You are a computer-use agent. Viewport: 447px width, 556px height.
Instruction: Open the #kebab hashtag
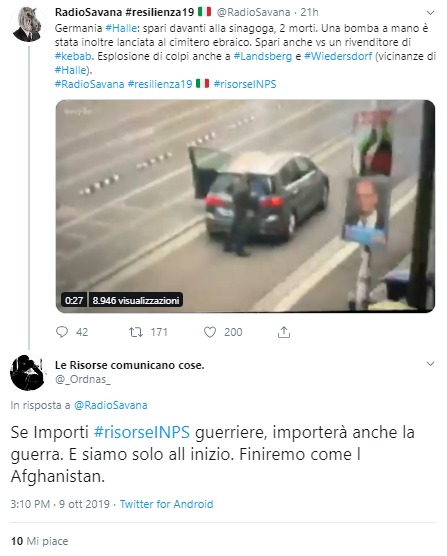73,56
